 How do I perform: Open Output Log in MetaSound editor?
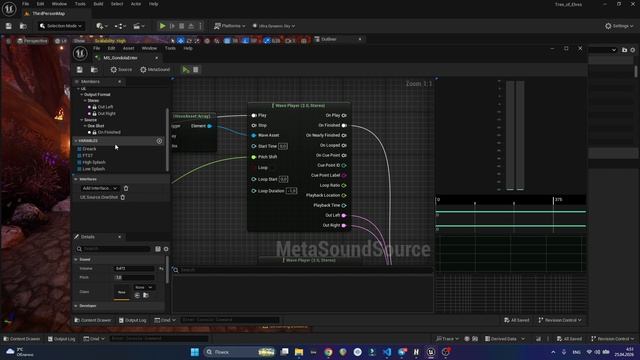click(132, 320)
